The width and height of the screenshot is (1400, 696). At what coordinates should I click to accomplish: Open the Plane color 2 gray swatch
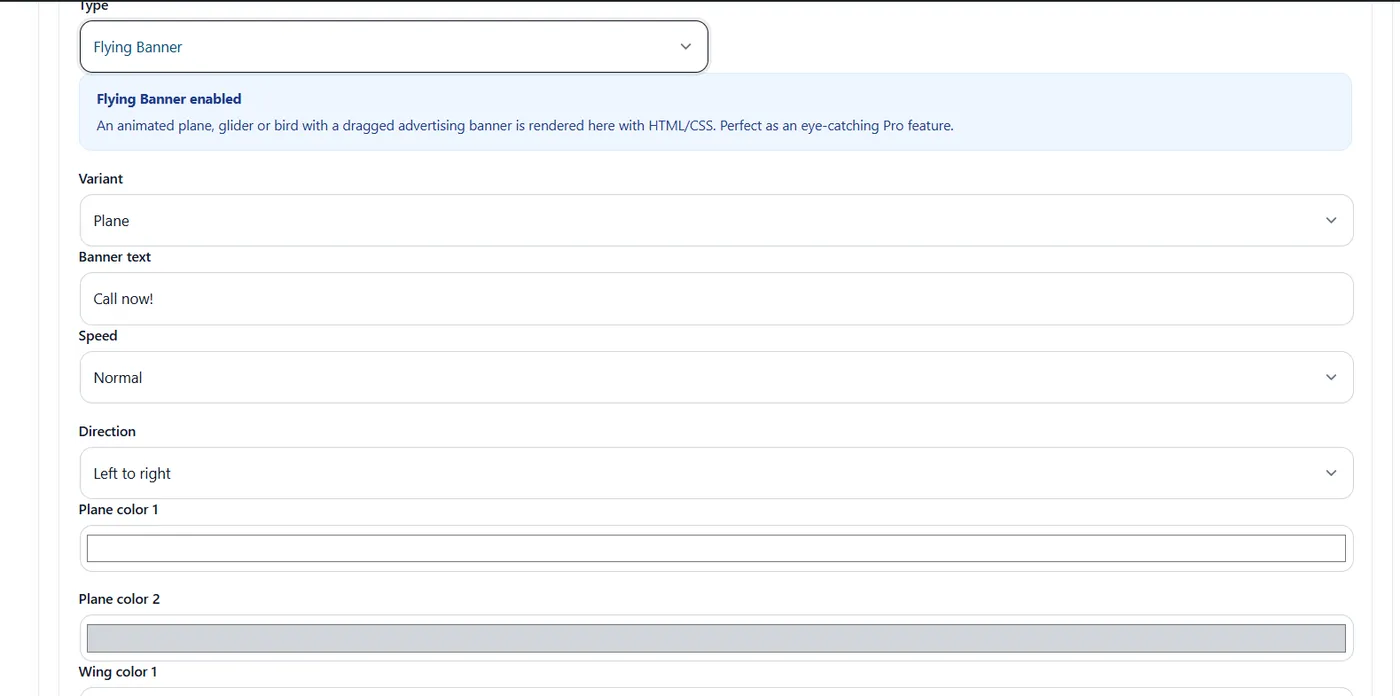(x=716, y=638)
